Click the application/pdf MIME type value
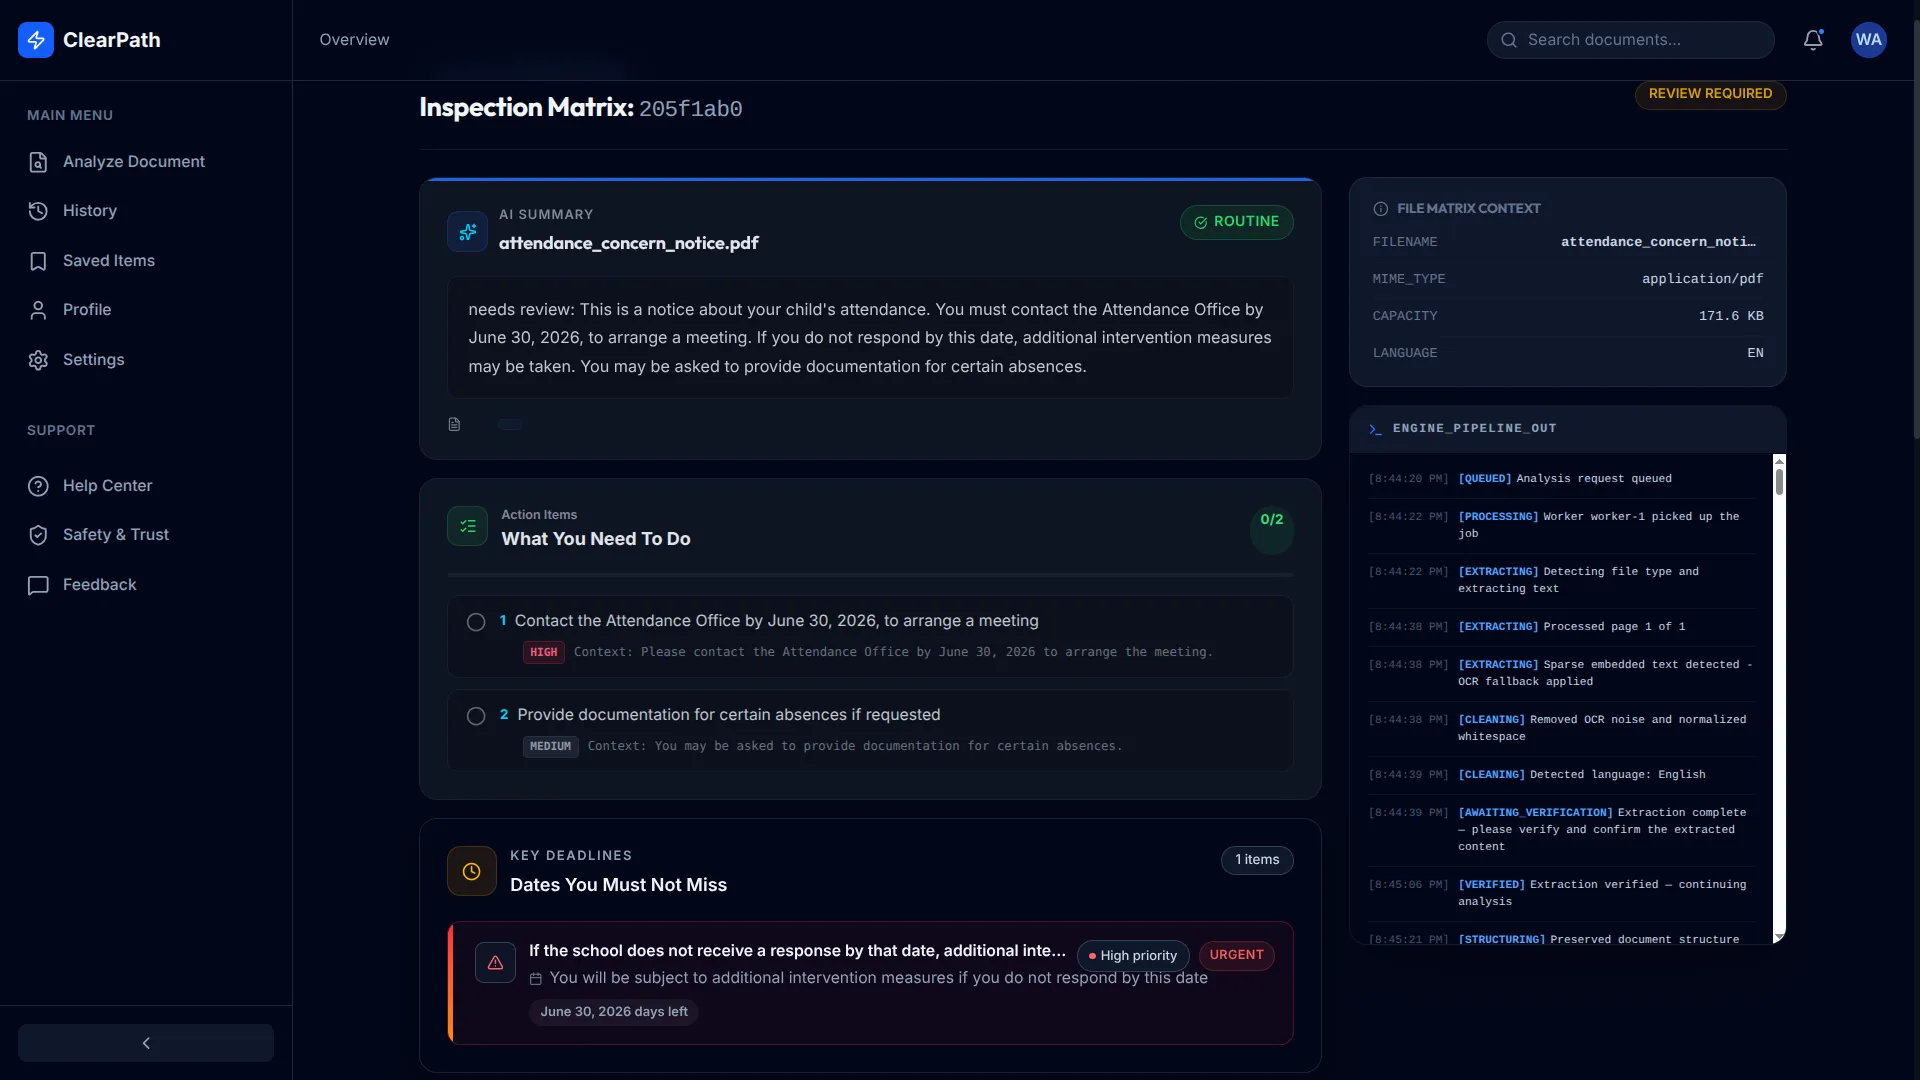 pyautogui.click(x=1702, y=279)
